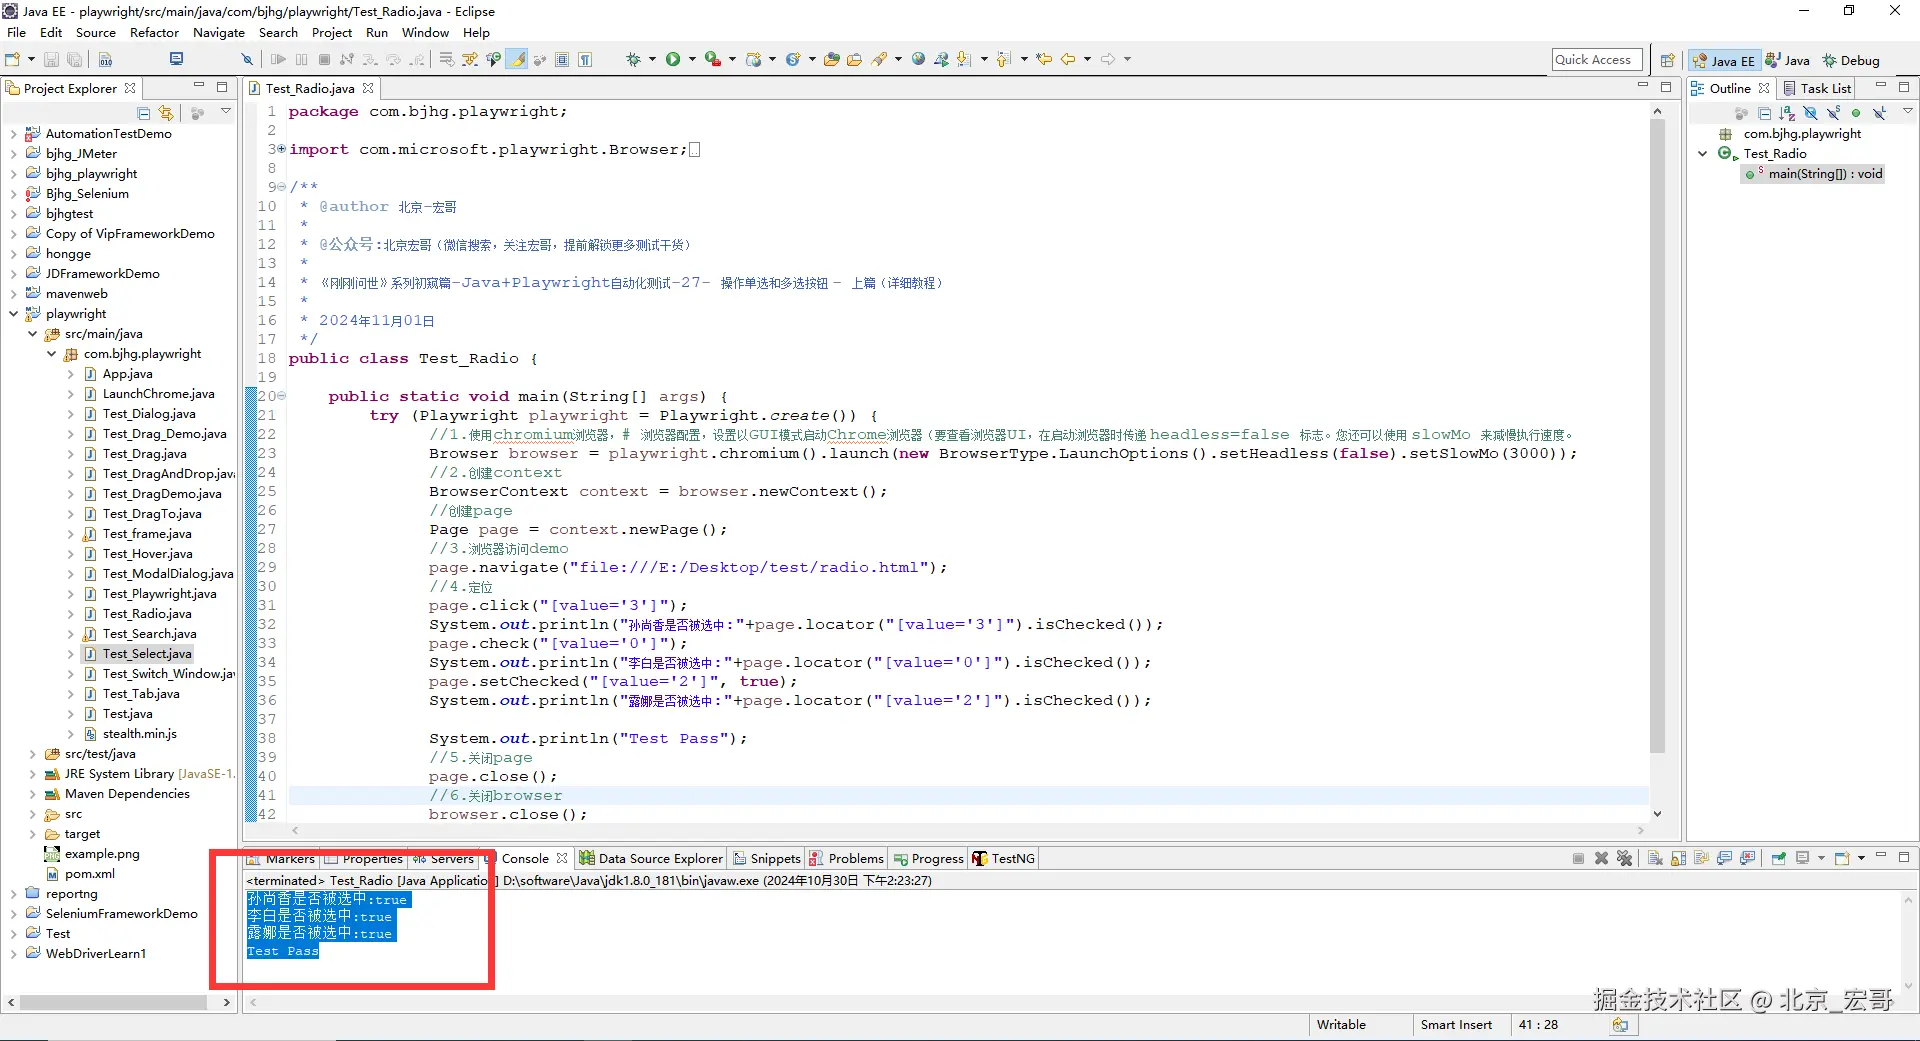Image resolution: width=1920 pixels, height=1041 pixels.
Task: Click the Open Perspective icon
Action: click(1667, 60)
